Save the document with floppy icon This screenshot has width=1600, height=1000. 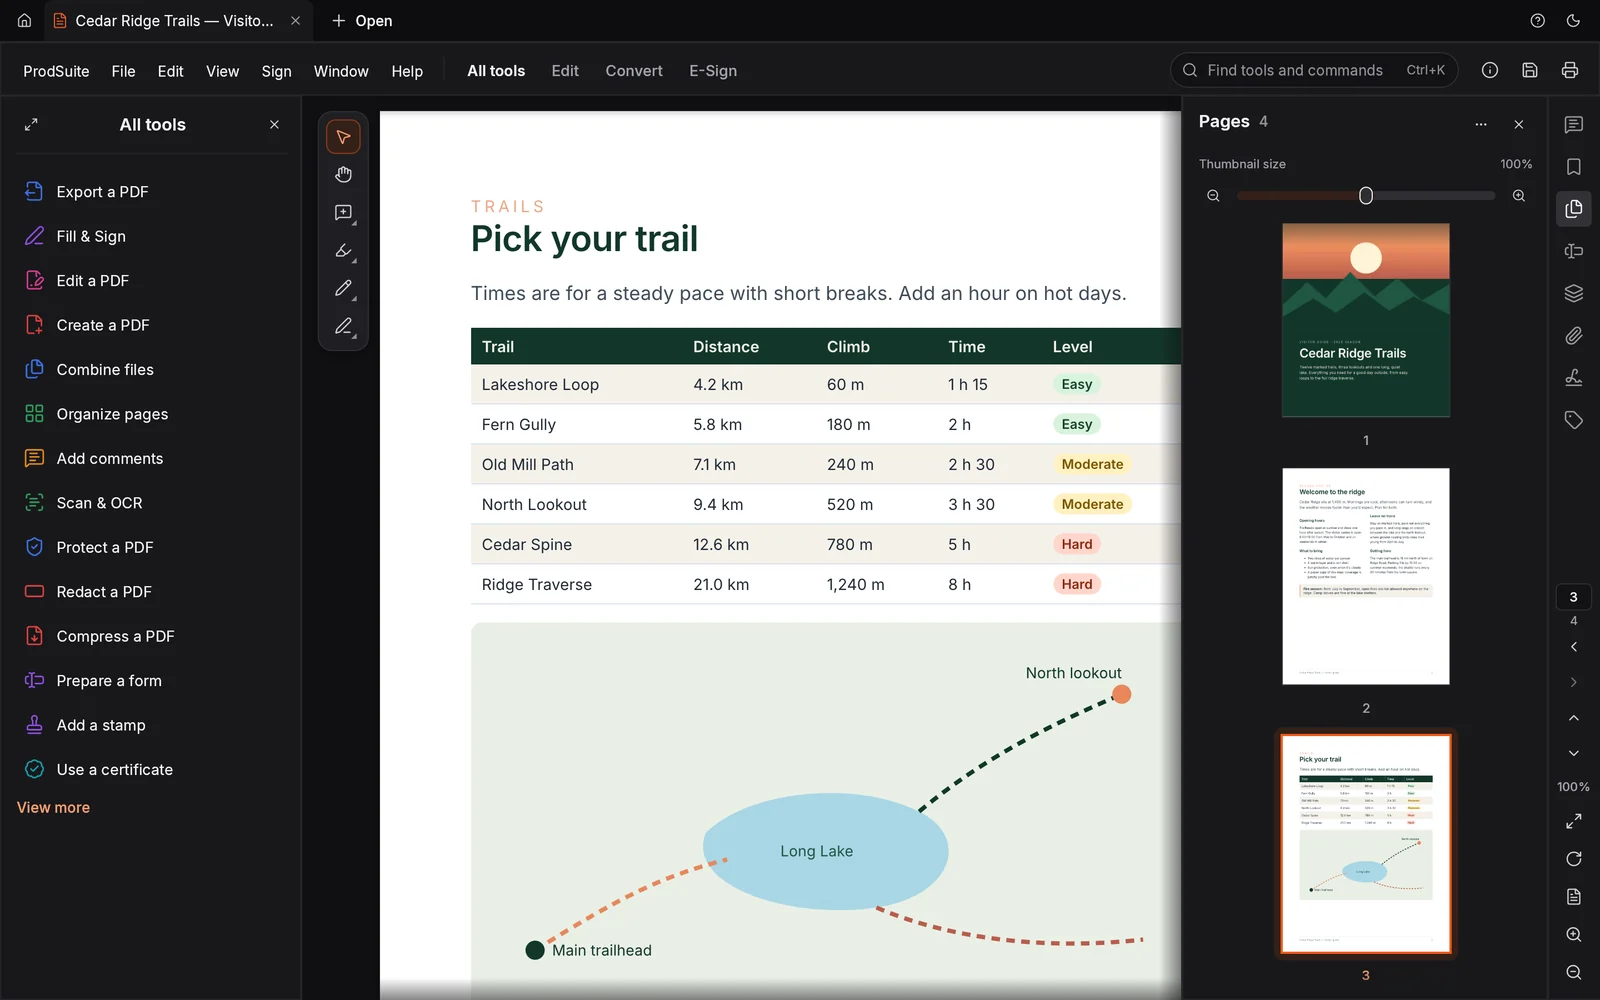click(1530, 70)
